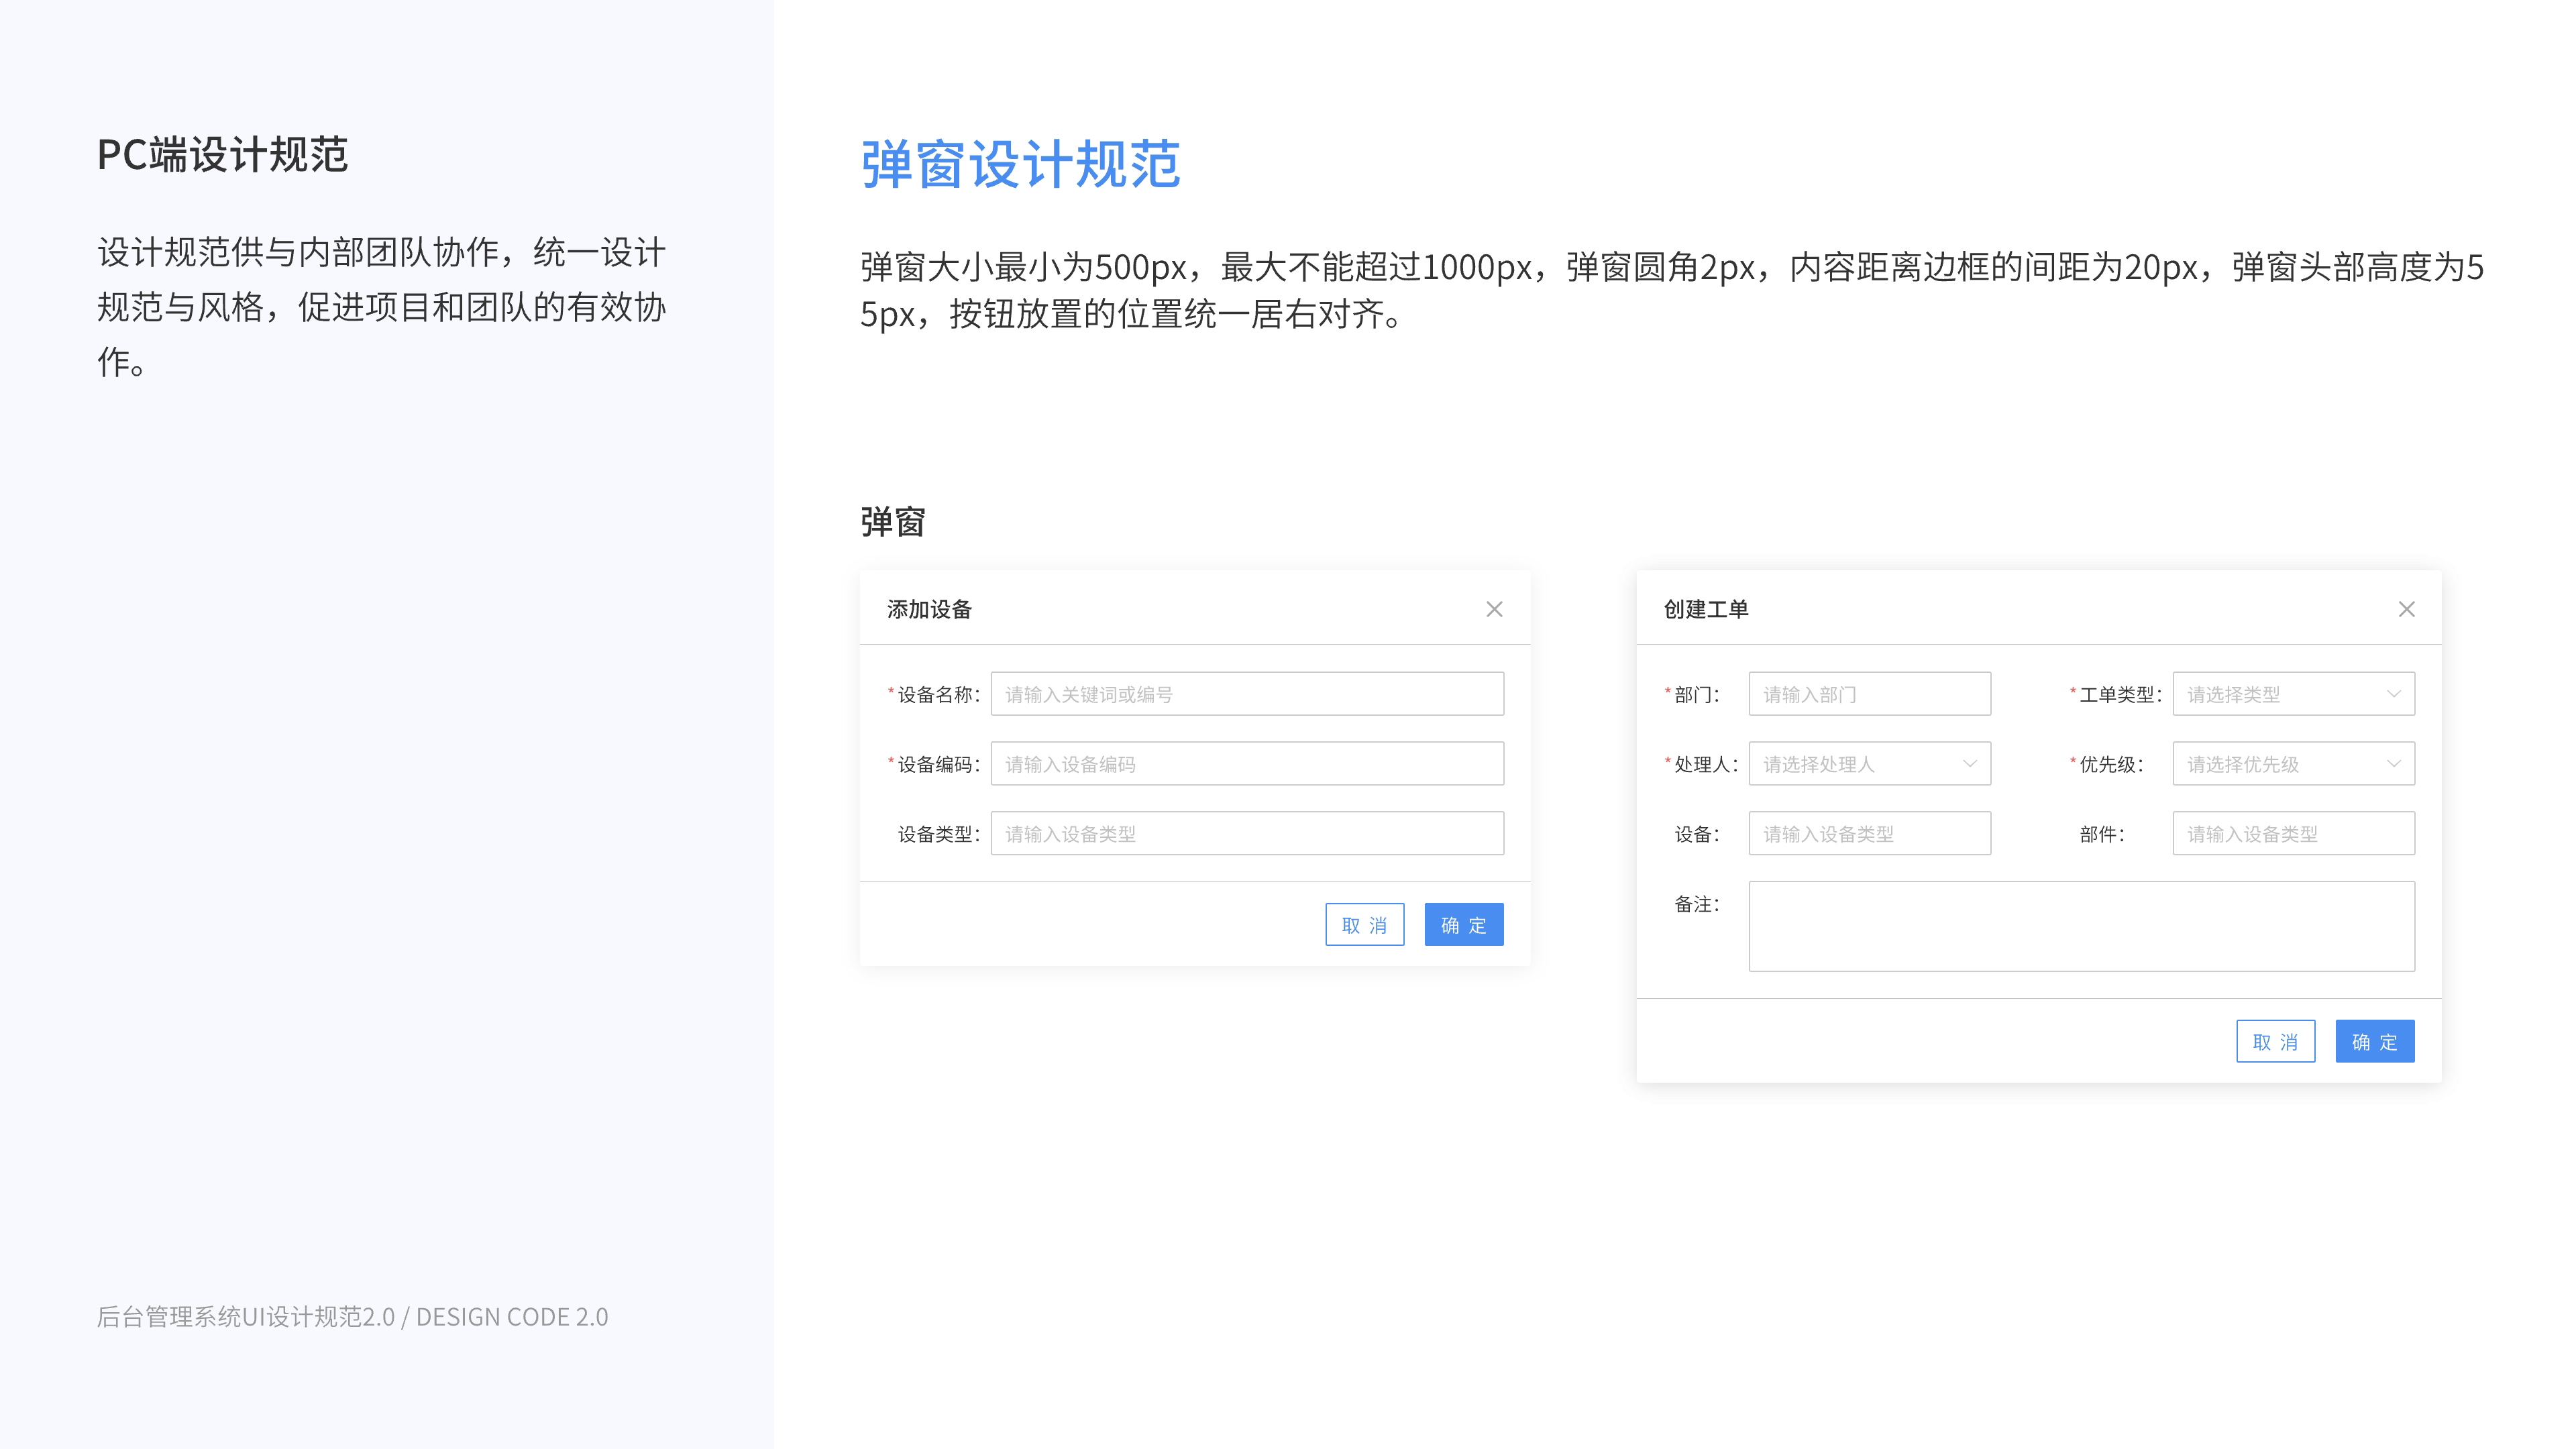The height and width of the screenshot is (1449, 2576).
Task: Click the 添加设备 dialog title
Action: [929, 609]
